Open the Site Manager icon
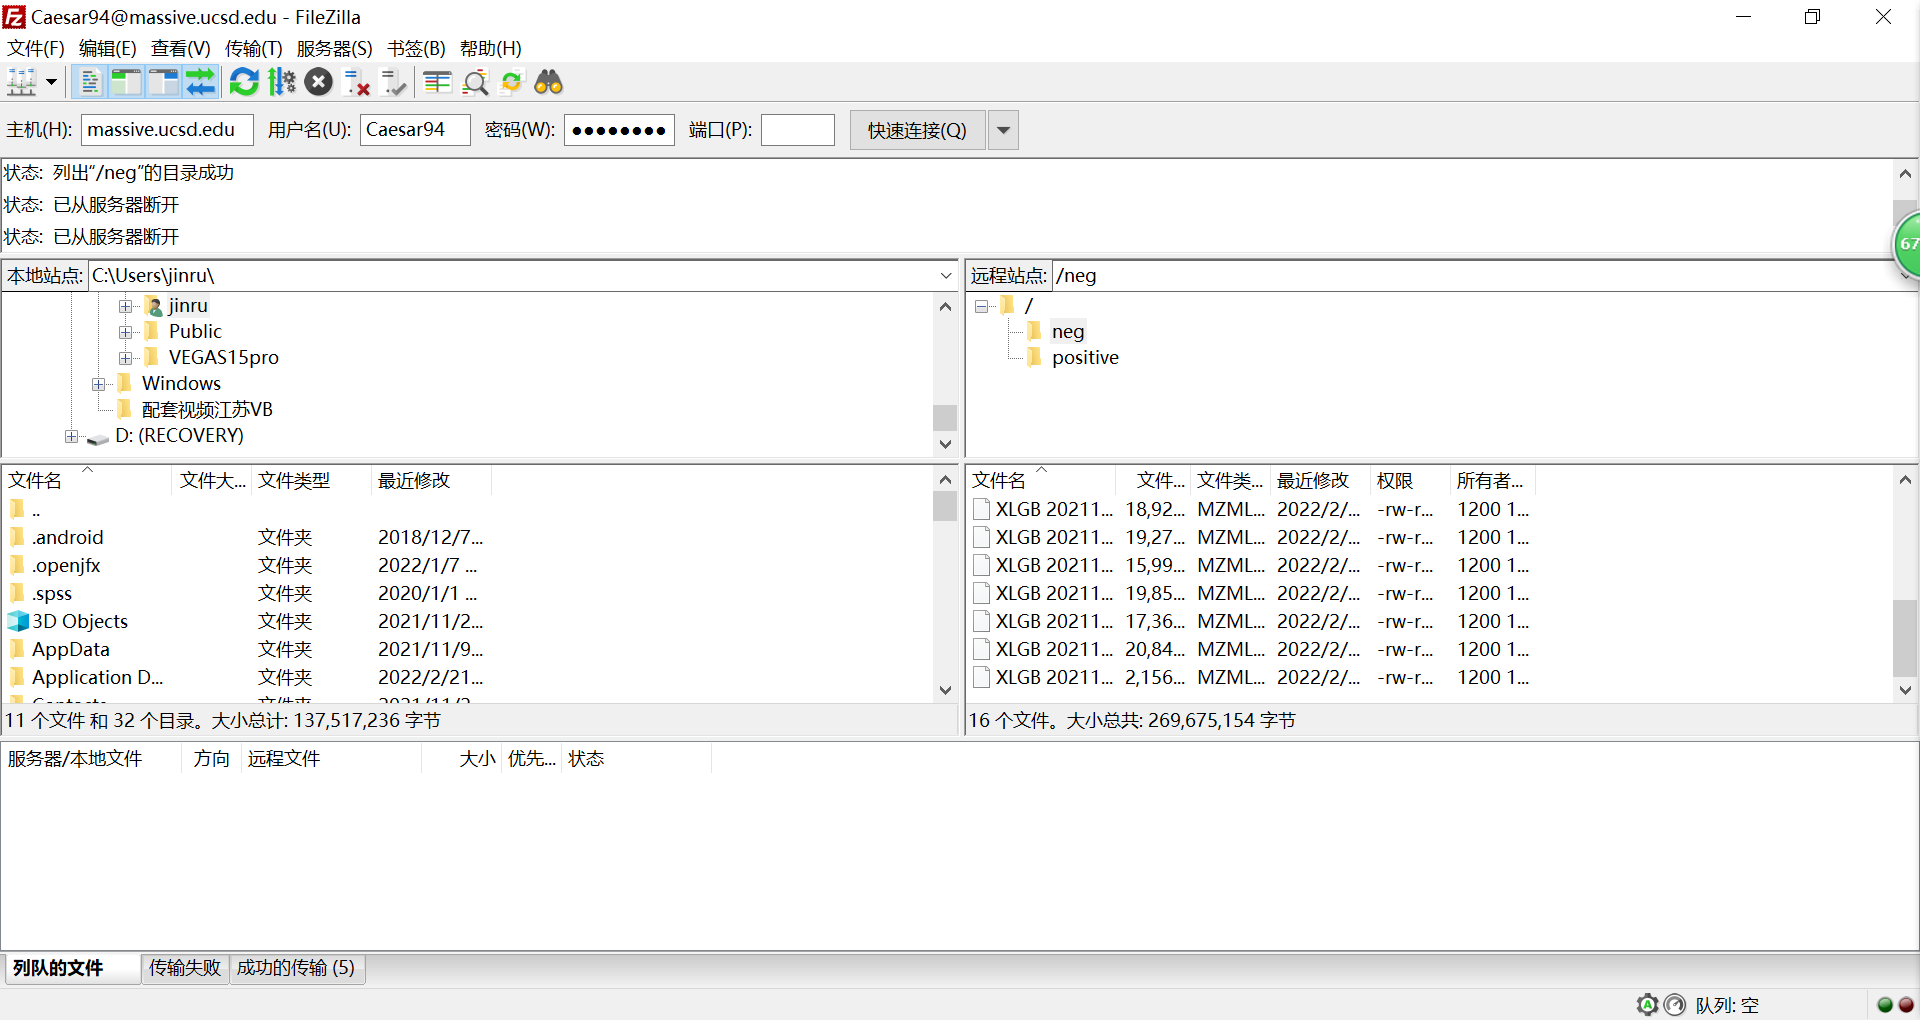 [x=22, y=82]
